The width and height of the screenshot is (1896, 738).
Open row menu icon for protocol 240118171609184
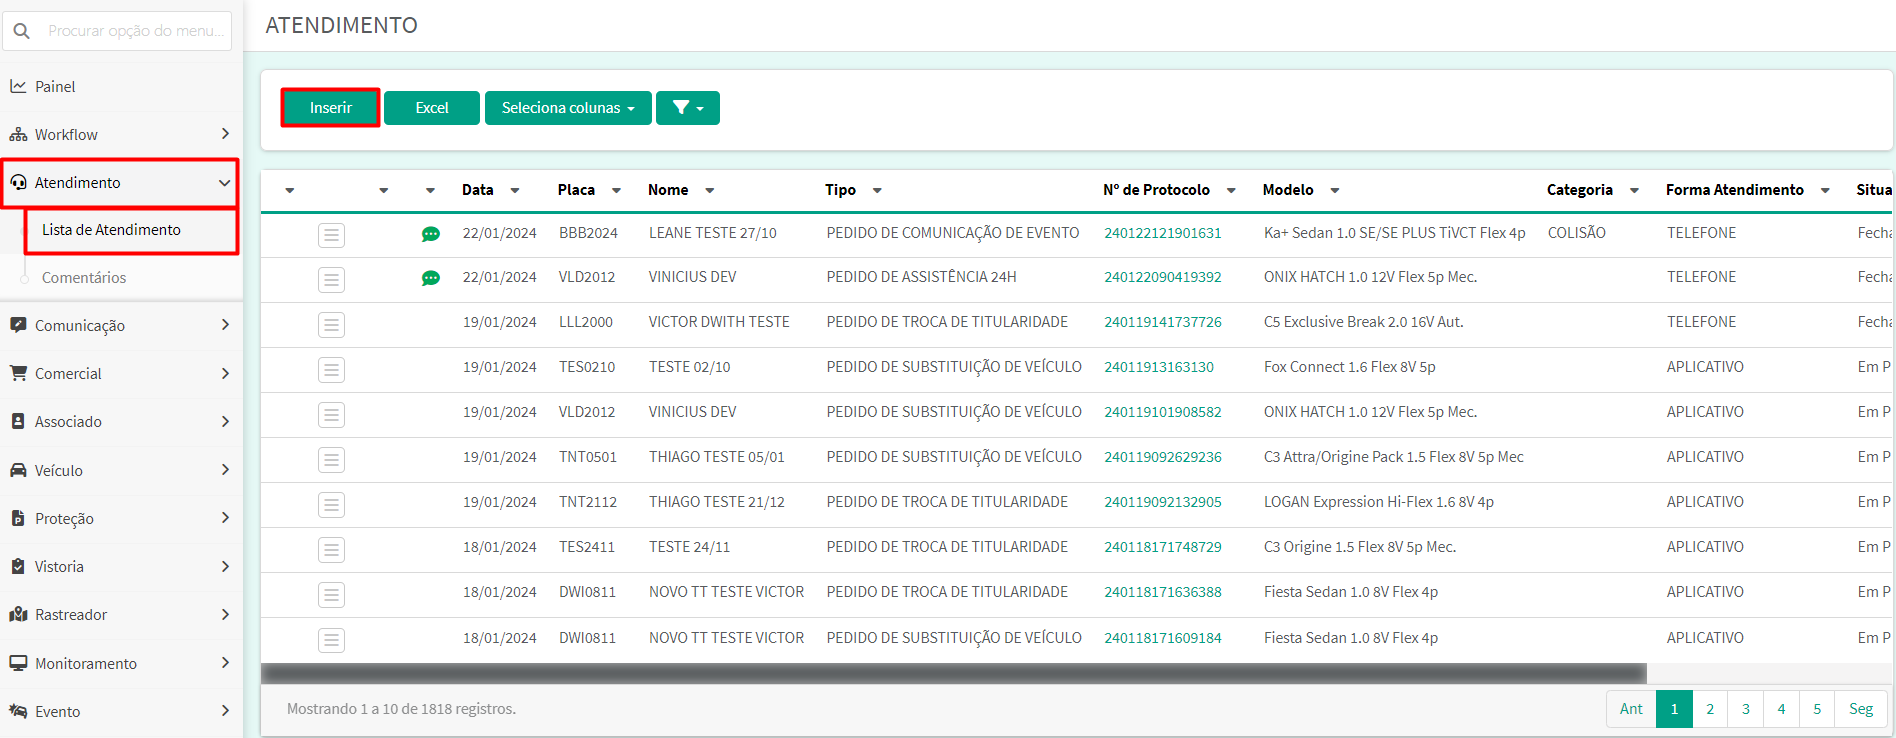(331, 640)
